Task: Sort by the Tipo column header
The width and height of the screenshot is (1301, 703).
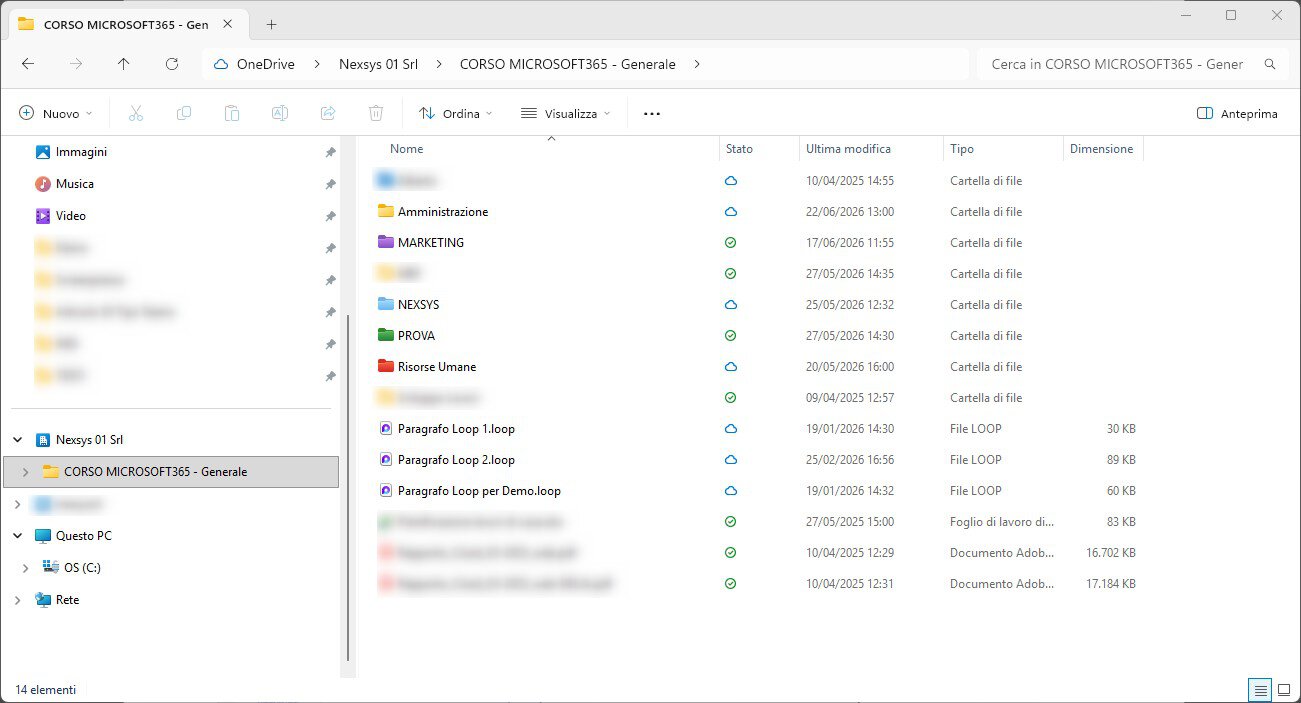Action: pyautogui.click(x=962, y=149)
